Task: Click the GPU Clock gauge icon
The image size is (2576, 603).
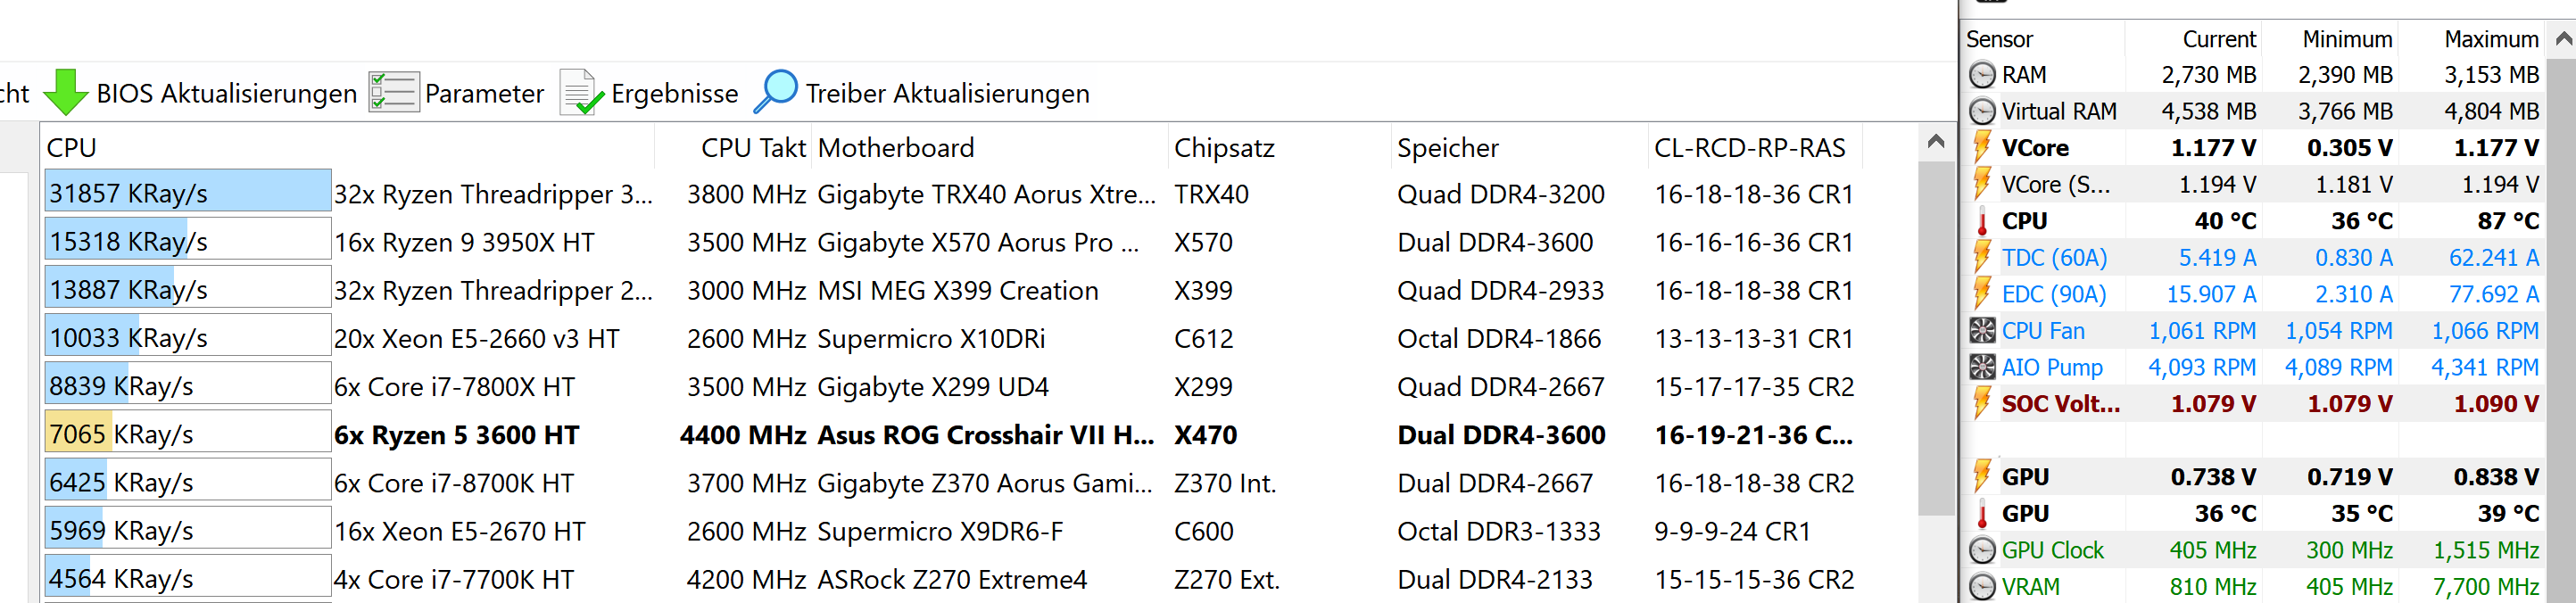Action: click(x=1981, y=550)
